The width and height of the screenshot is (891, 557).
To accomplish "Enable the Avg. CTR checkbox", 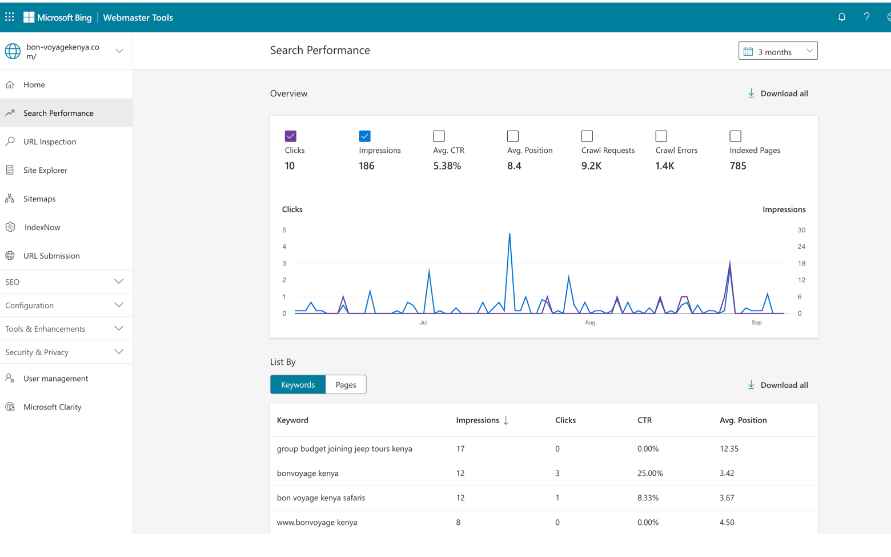I will [x=439, y=136].
